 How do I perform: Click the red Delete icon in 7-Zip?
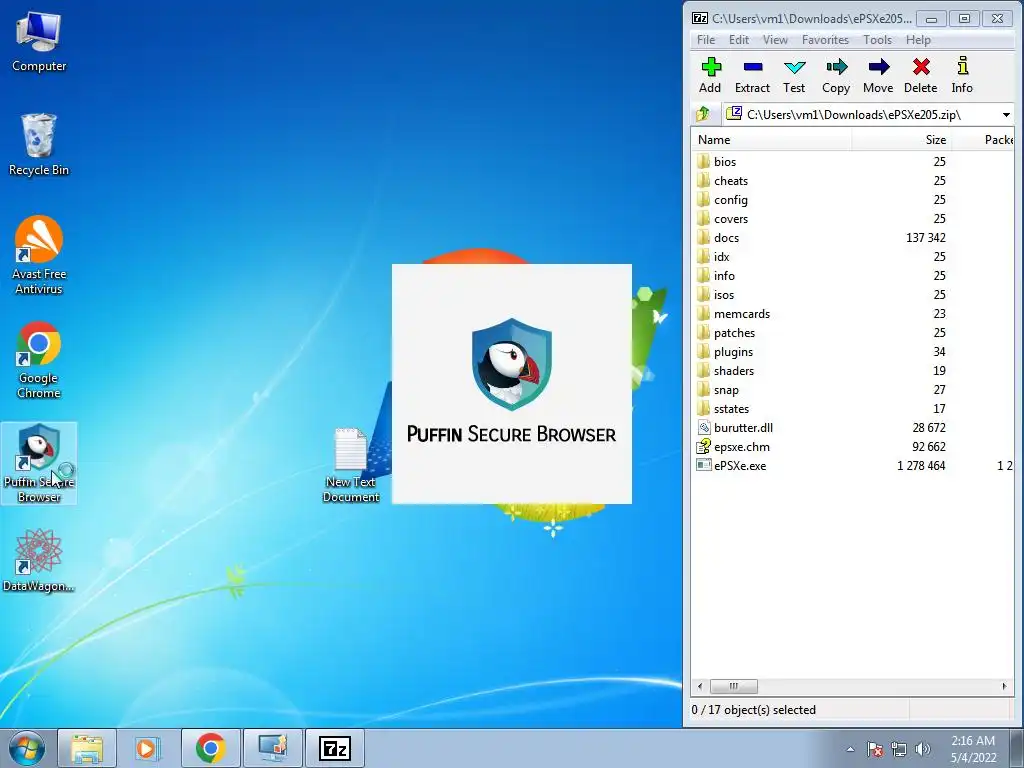click(x=921, y=76)
